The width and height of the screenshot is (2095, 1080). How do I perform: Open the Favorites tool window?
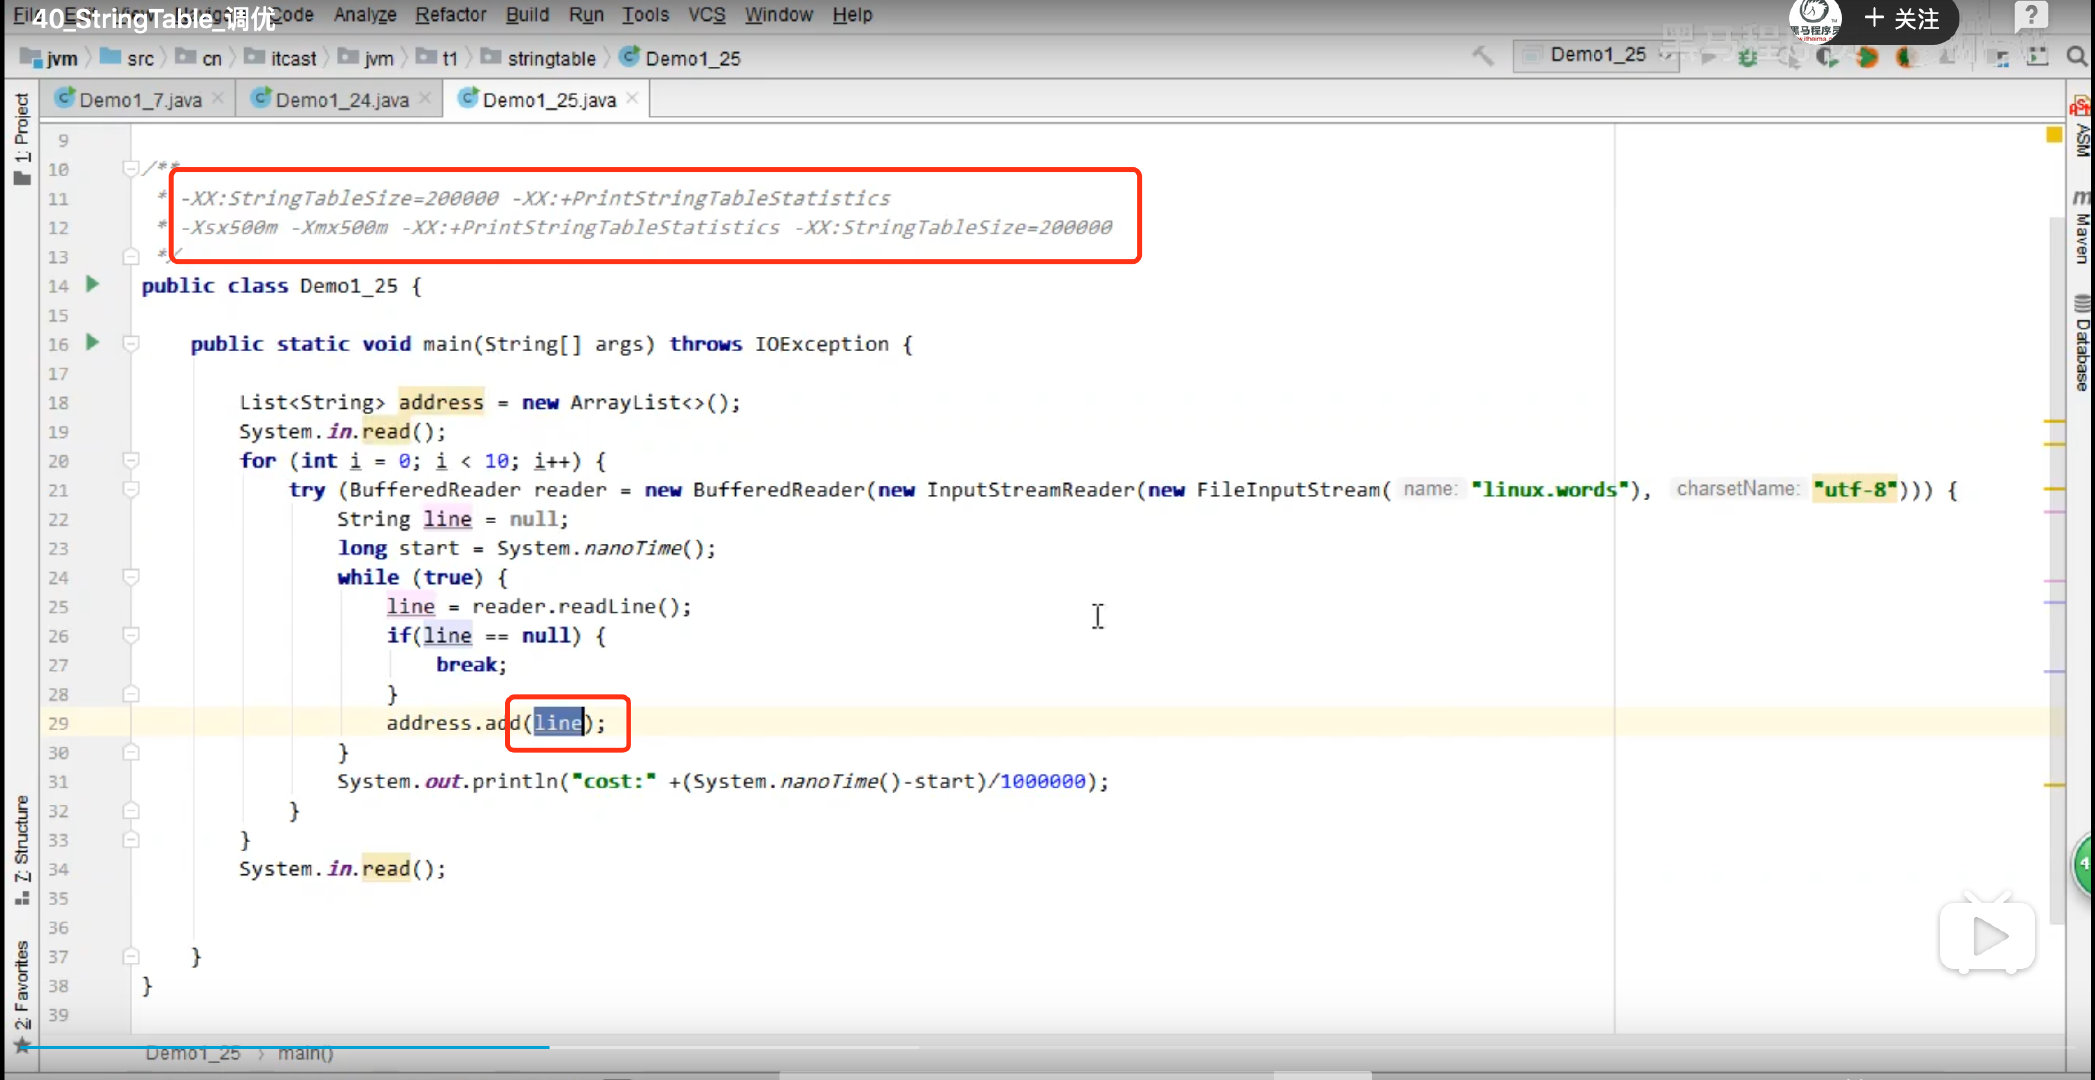coord(22,985)
